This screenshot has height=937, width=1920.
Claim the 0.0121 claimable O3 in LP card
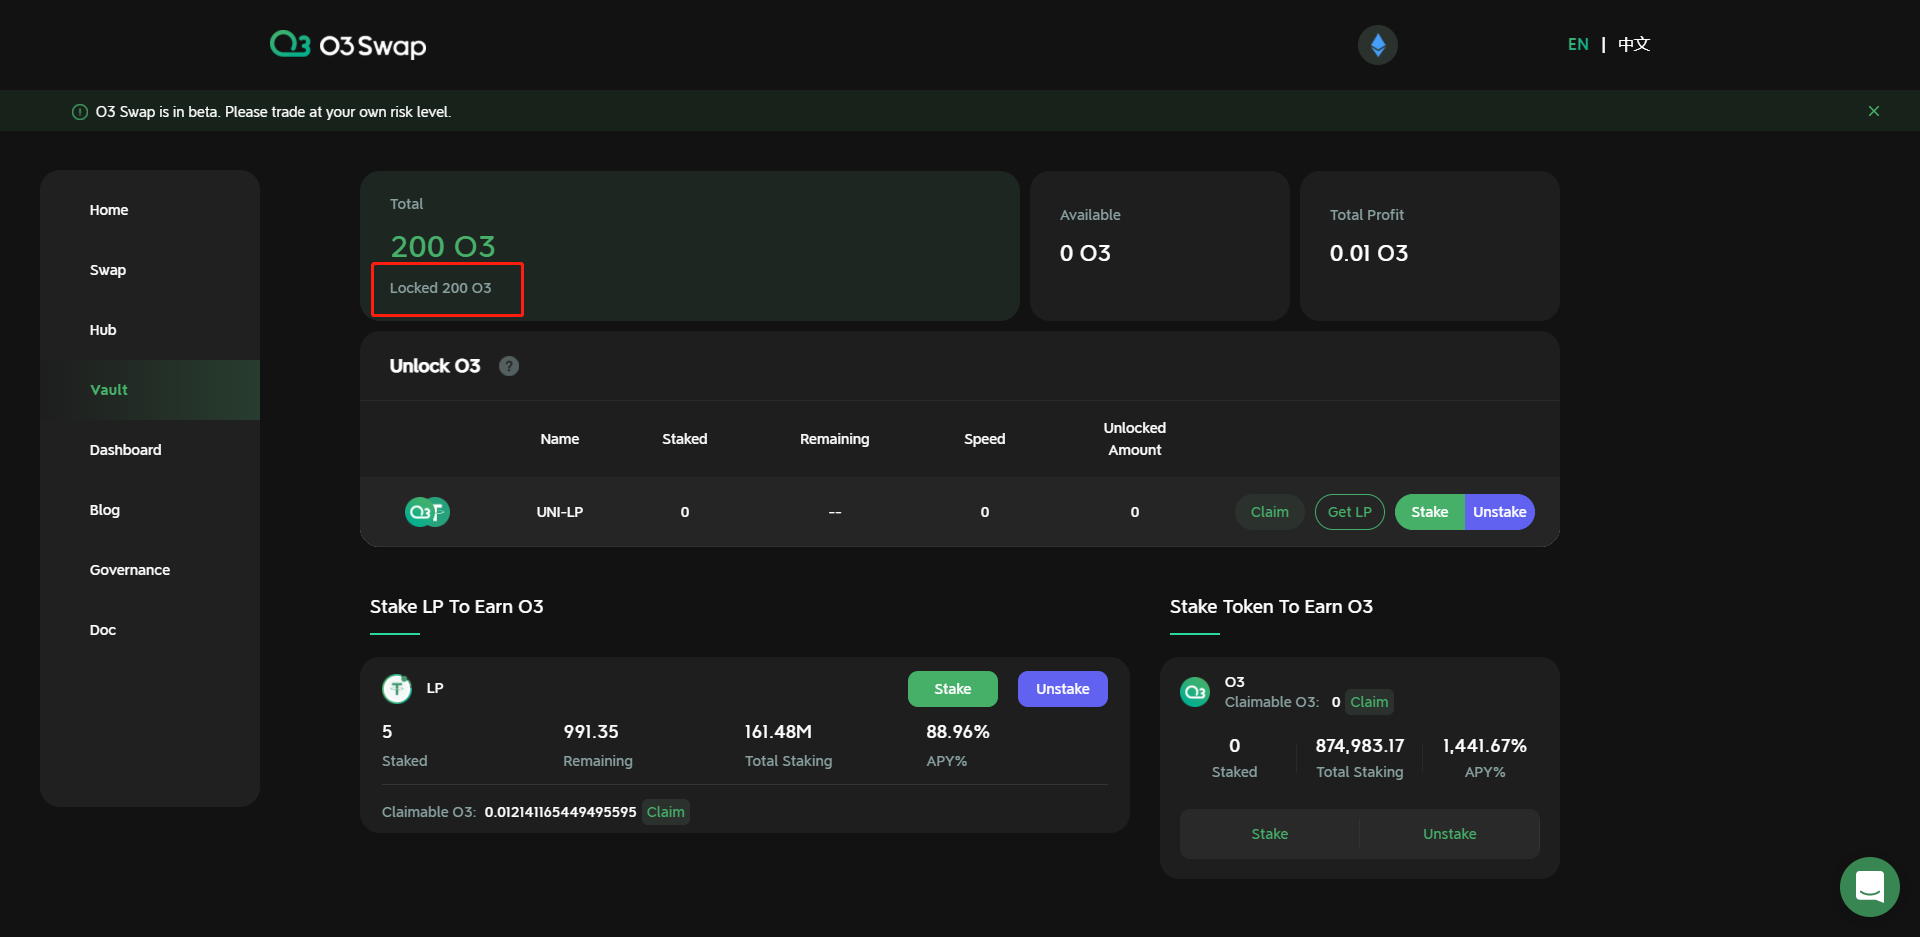tap(666, 812)
